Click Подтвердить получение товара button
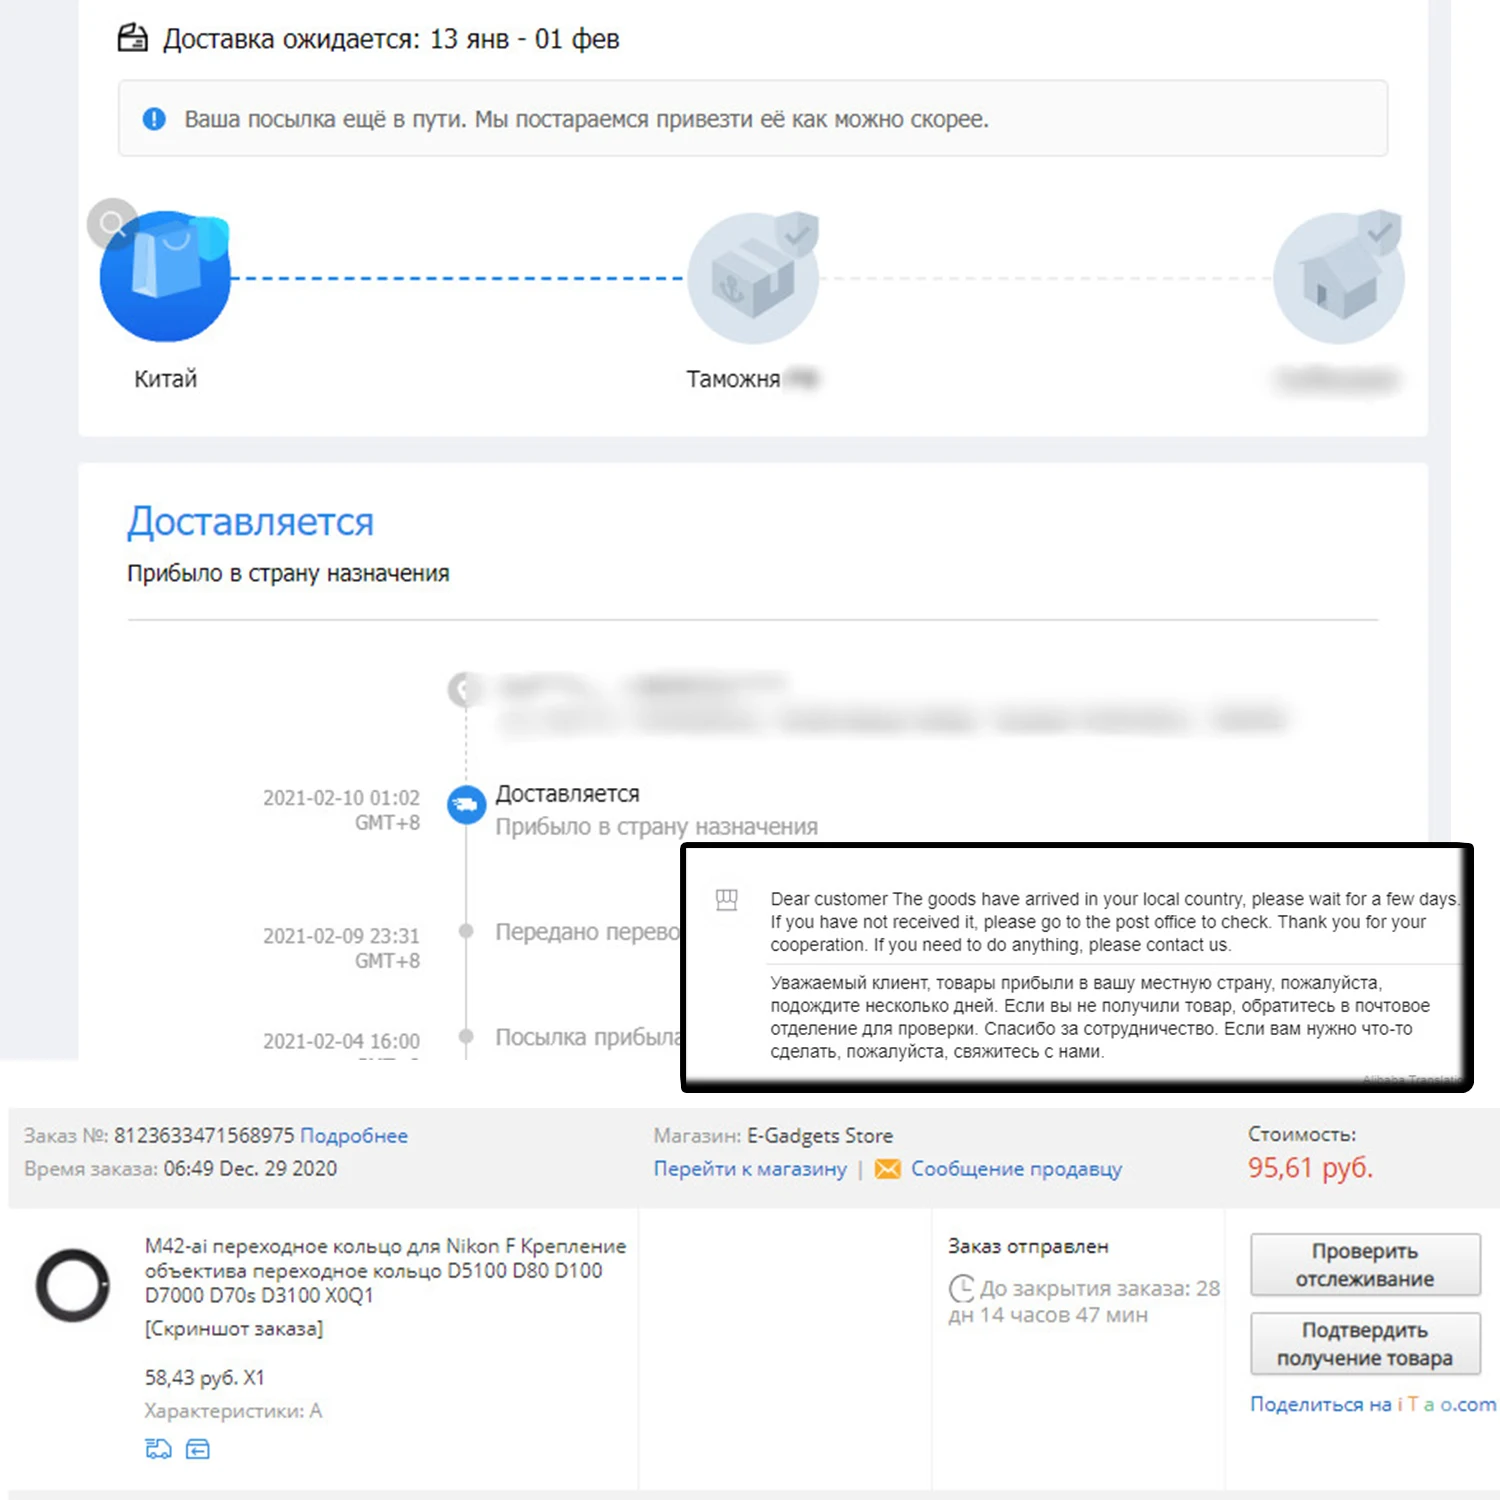This screenshot has width=1500, height=1500. coord(1365,1344)
